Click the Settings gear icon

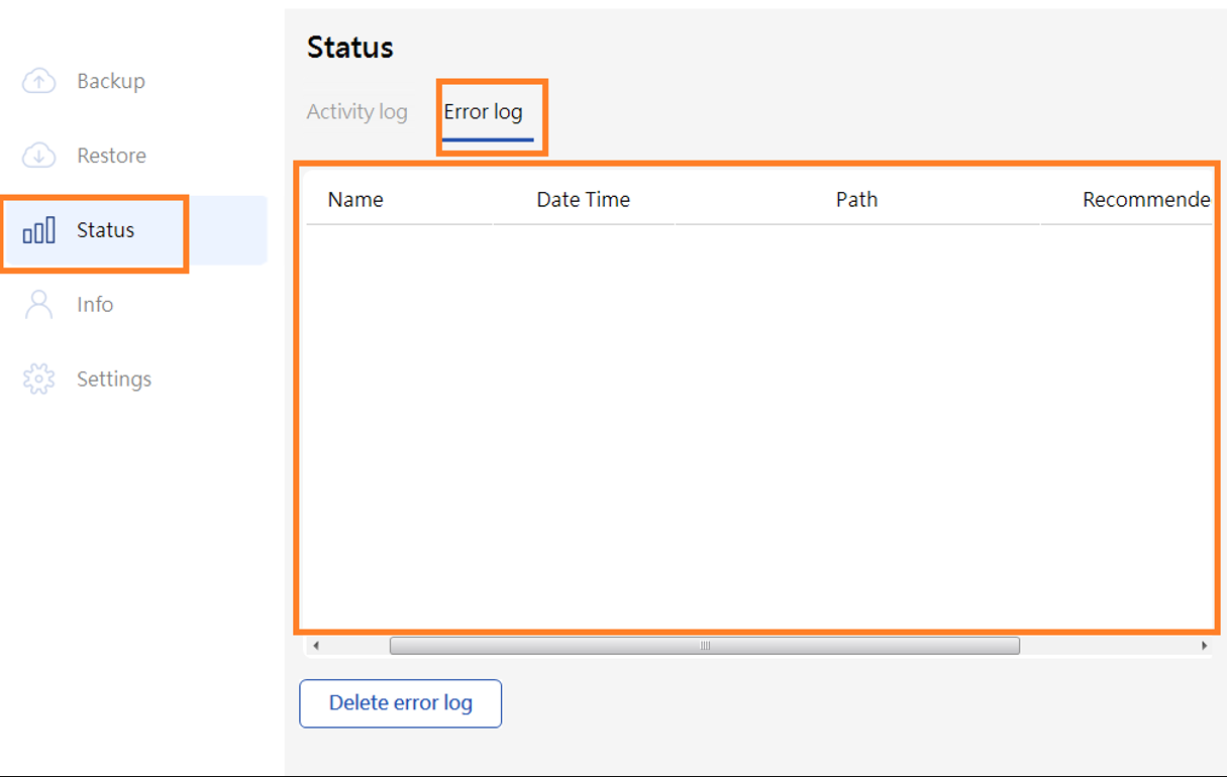click(x=39, y=379)
